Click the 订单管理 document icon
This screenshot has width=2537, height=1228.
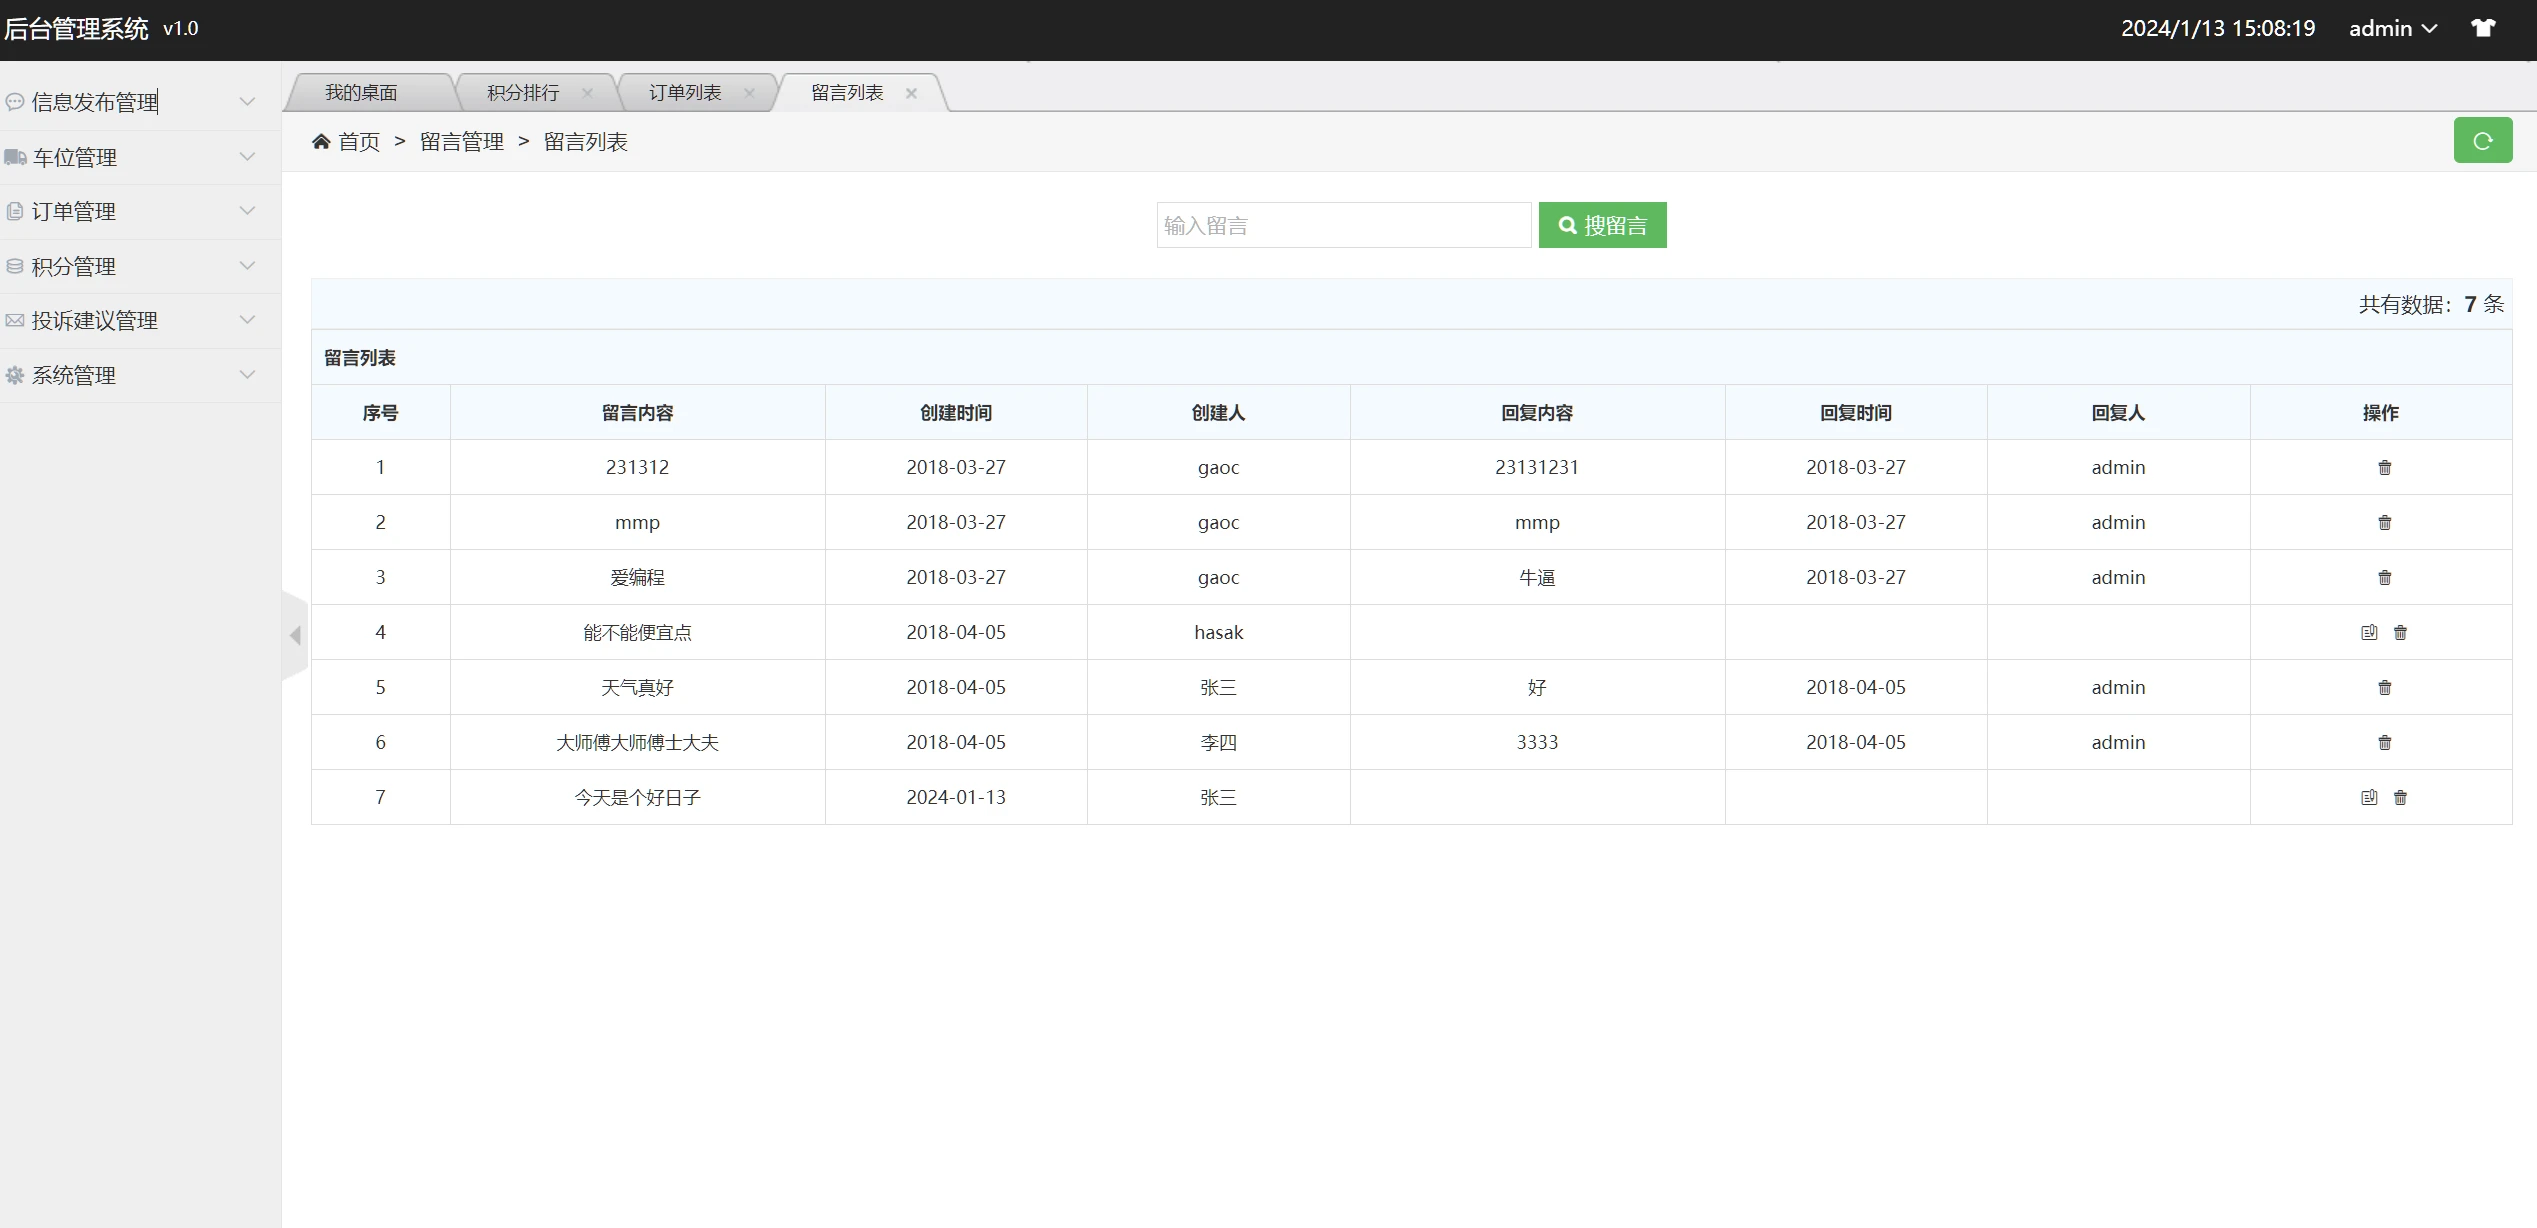tap(15, 211)
